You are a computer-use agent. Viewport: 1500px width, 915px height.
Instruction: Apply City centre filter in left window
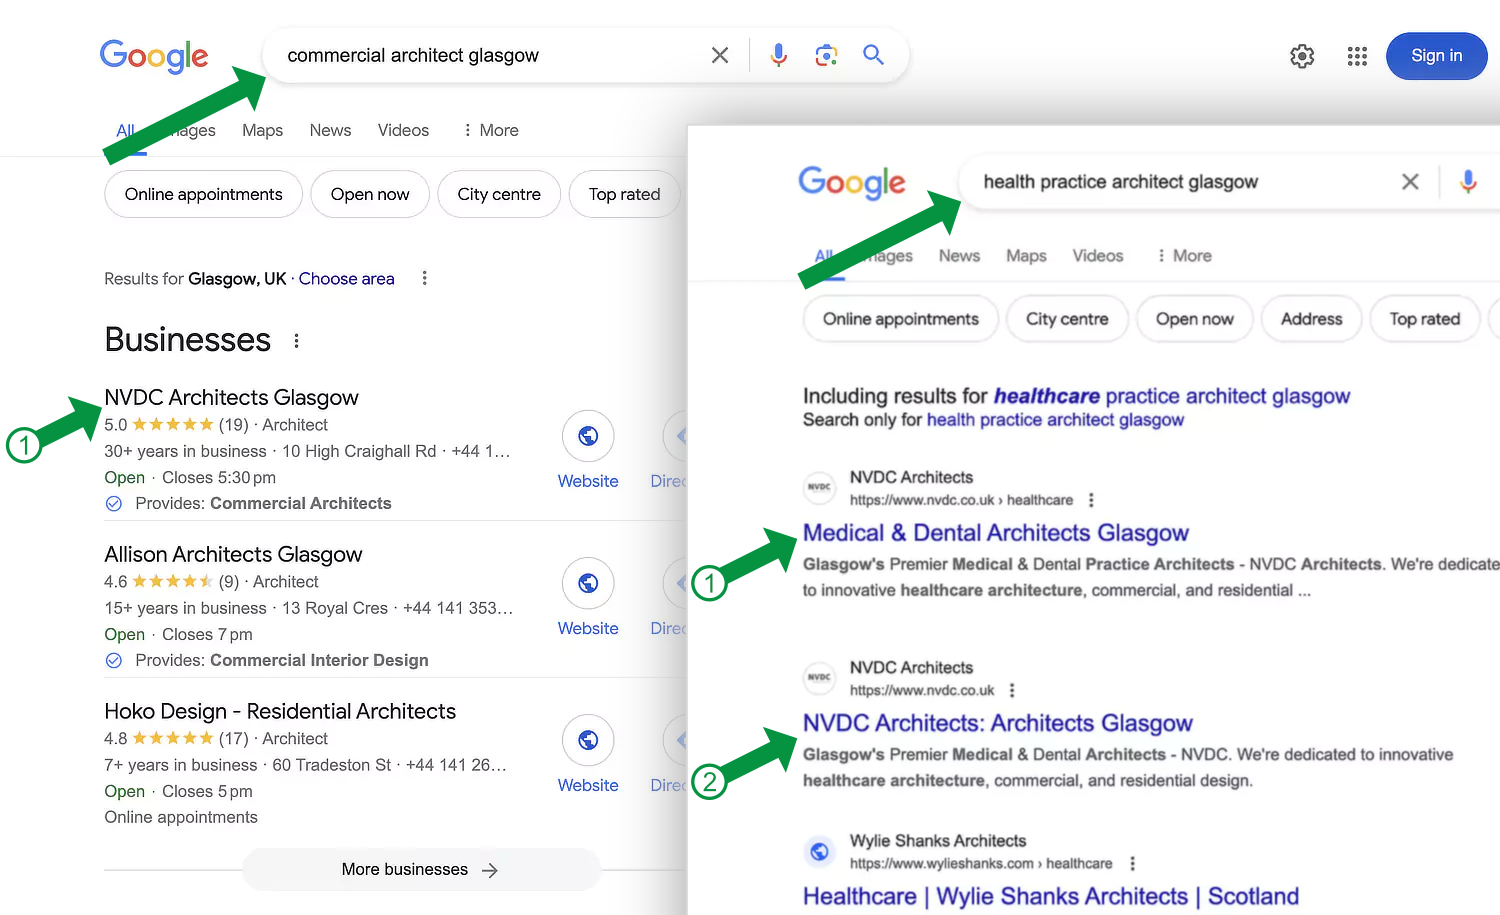[499, 194]
